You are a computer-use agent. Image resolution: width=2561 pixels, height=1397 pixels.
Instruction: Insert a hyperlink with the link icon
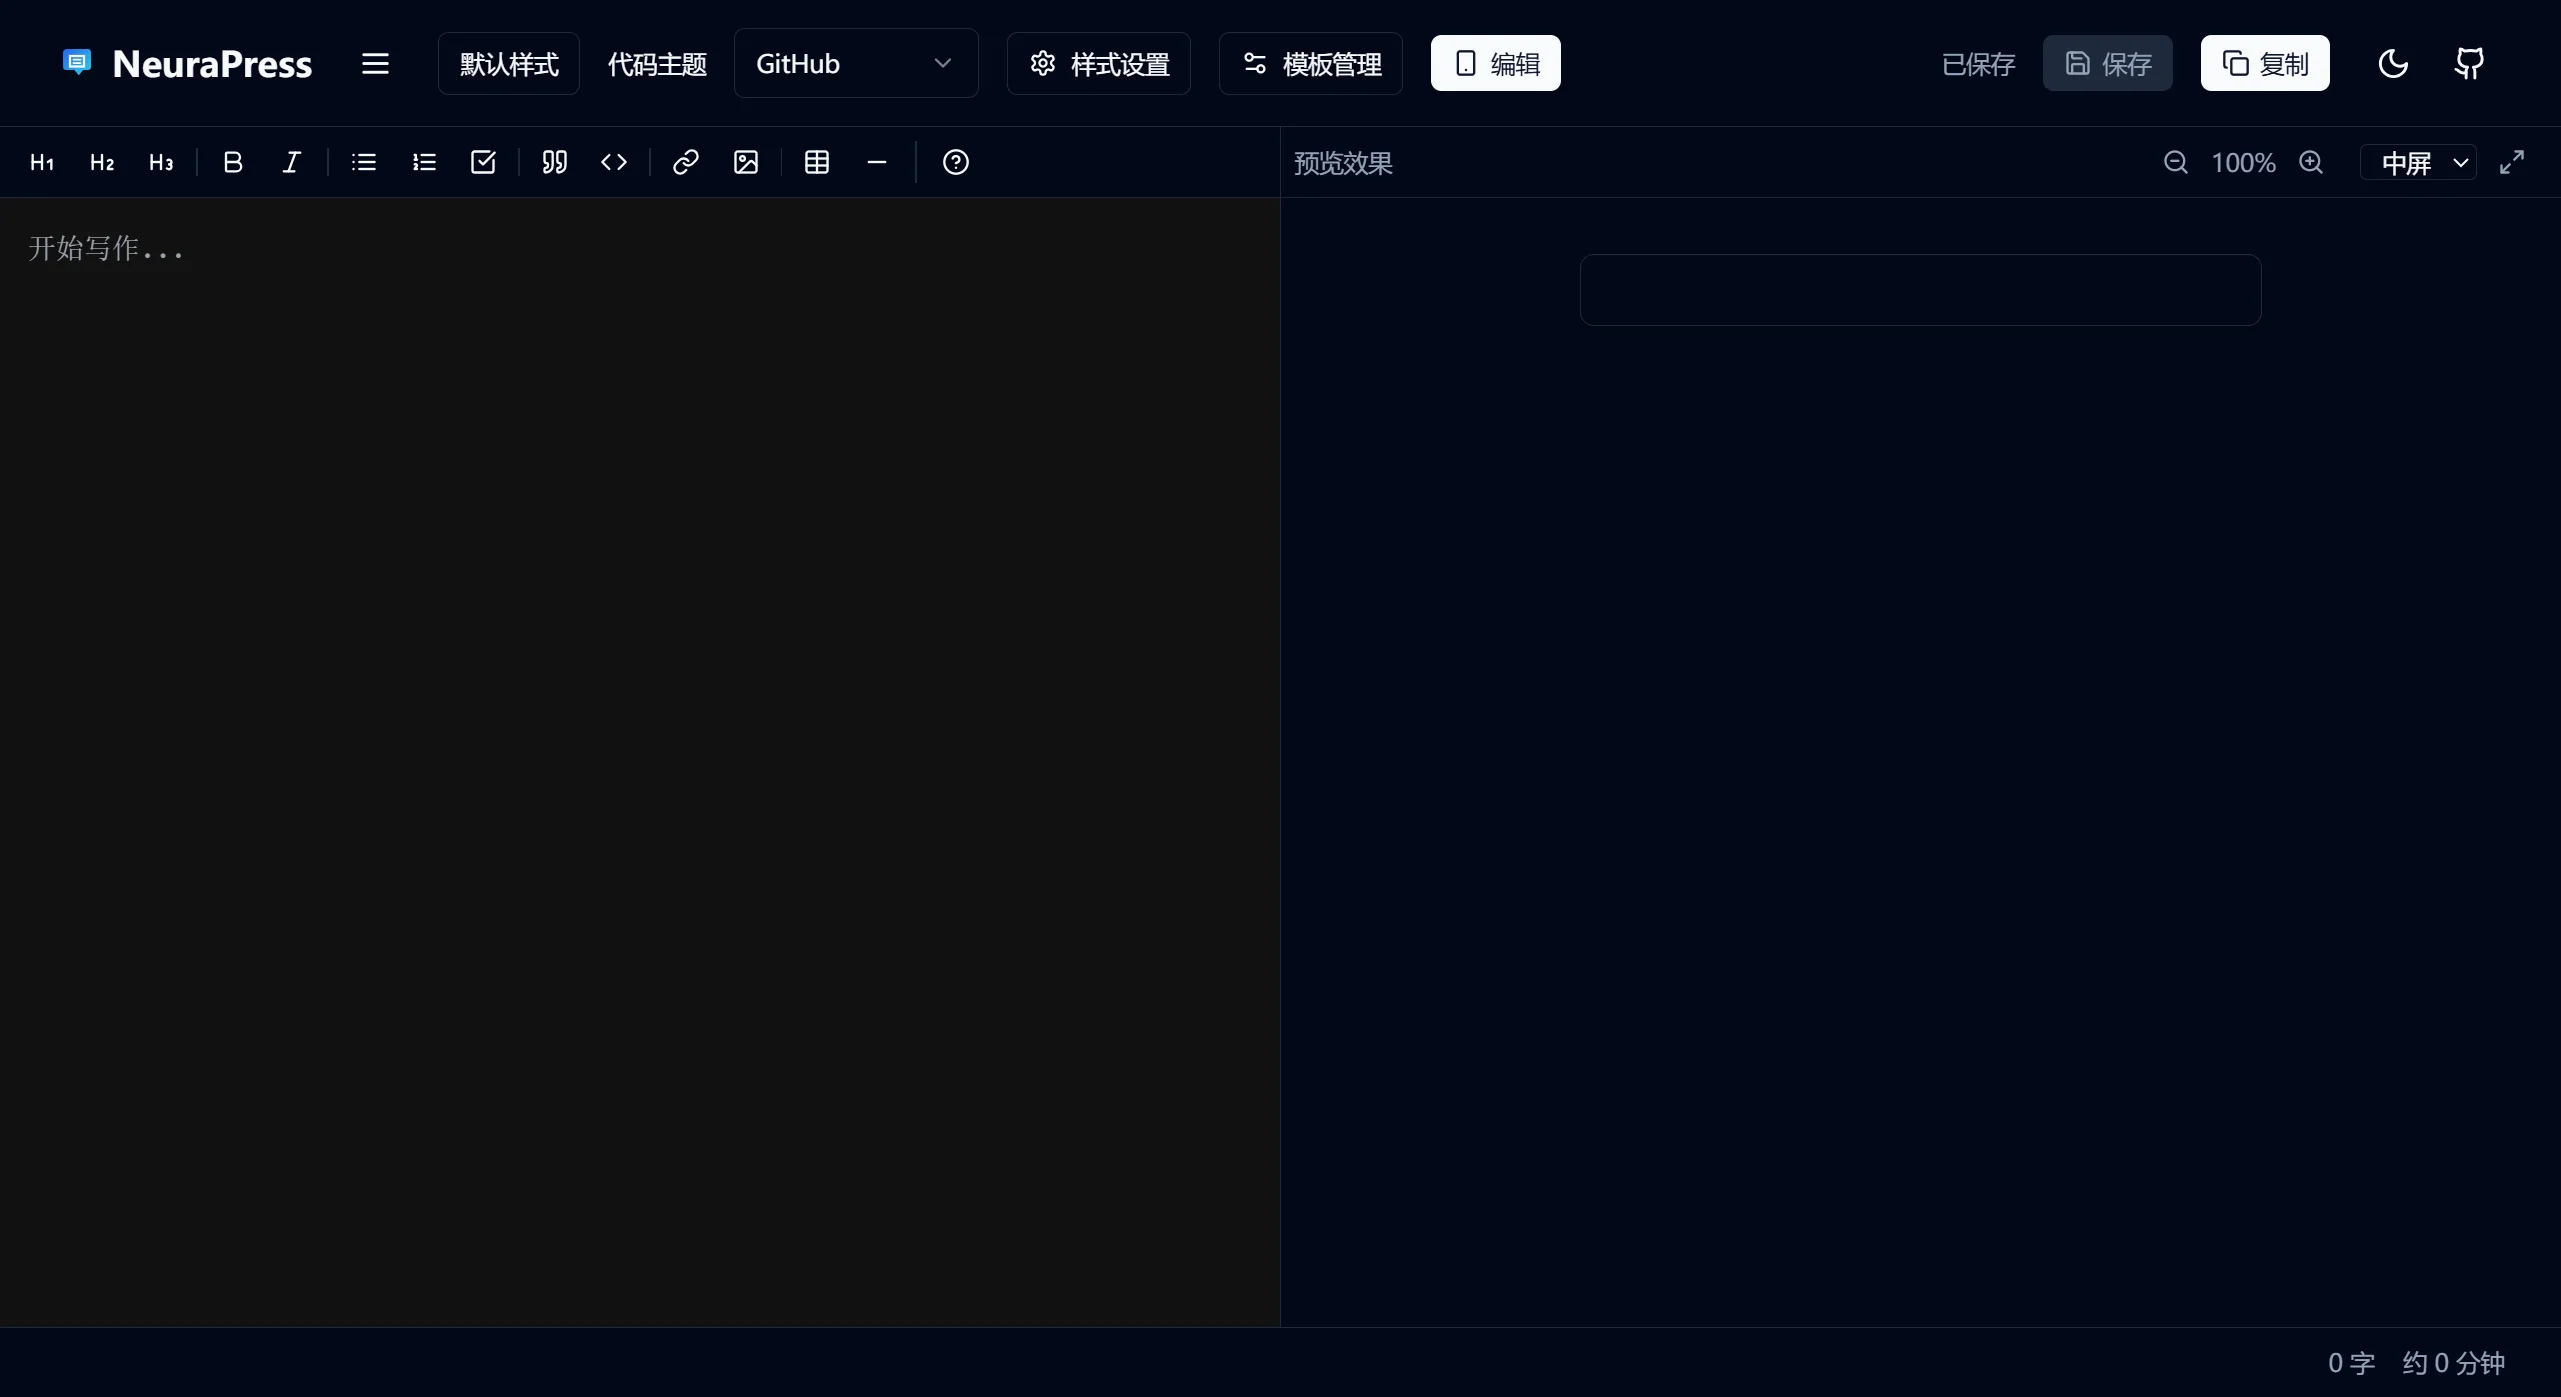[x=685, y=162]
